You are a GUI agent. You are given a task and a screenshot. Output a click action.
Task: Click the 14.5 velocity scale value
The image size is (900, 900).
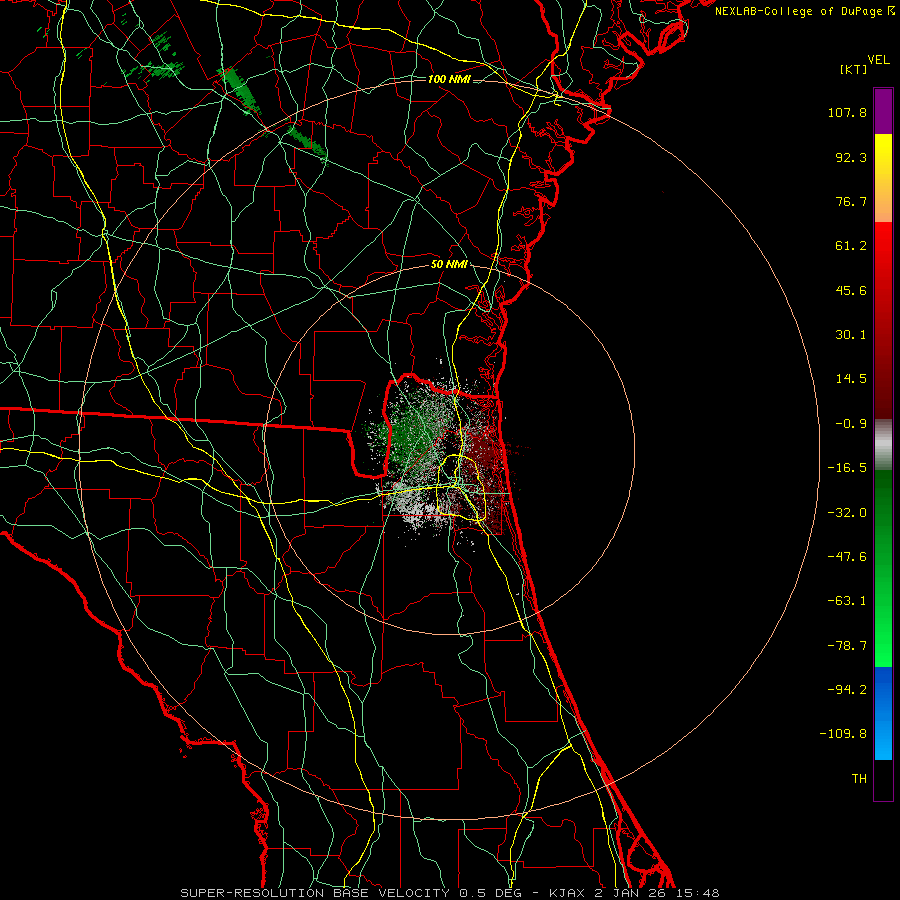tap(851, 379)
